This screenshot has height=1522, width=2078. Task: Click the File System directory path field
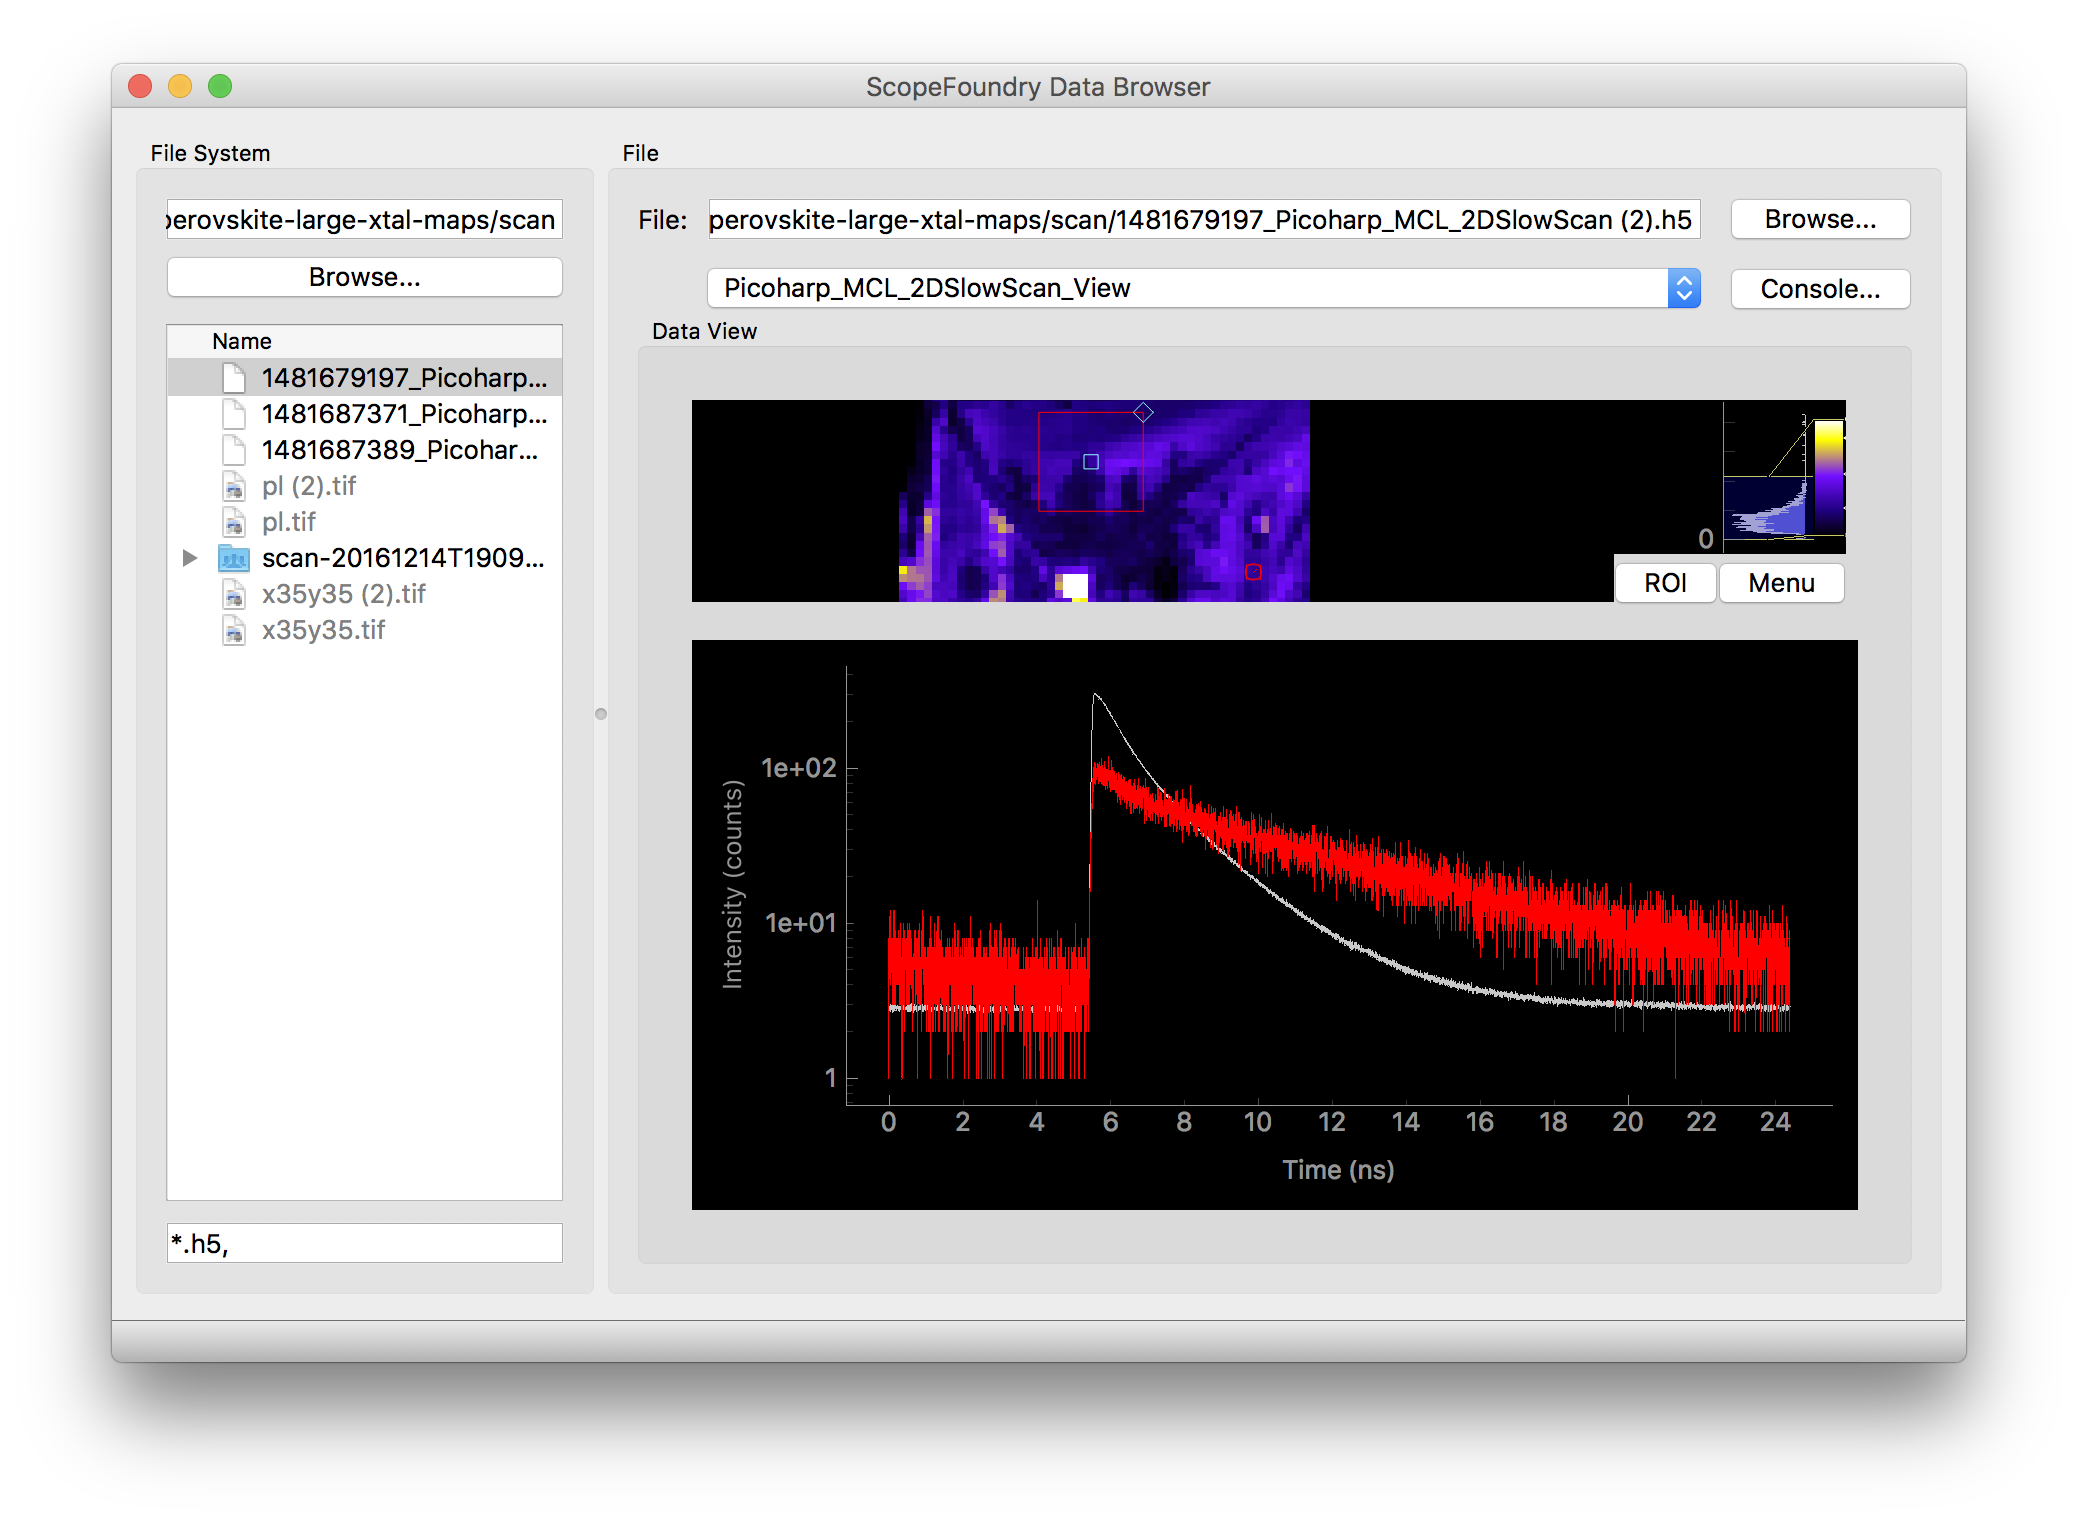point(364,219)
